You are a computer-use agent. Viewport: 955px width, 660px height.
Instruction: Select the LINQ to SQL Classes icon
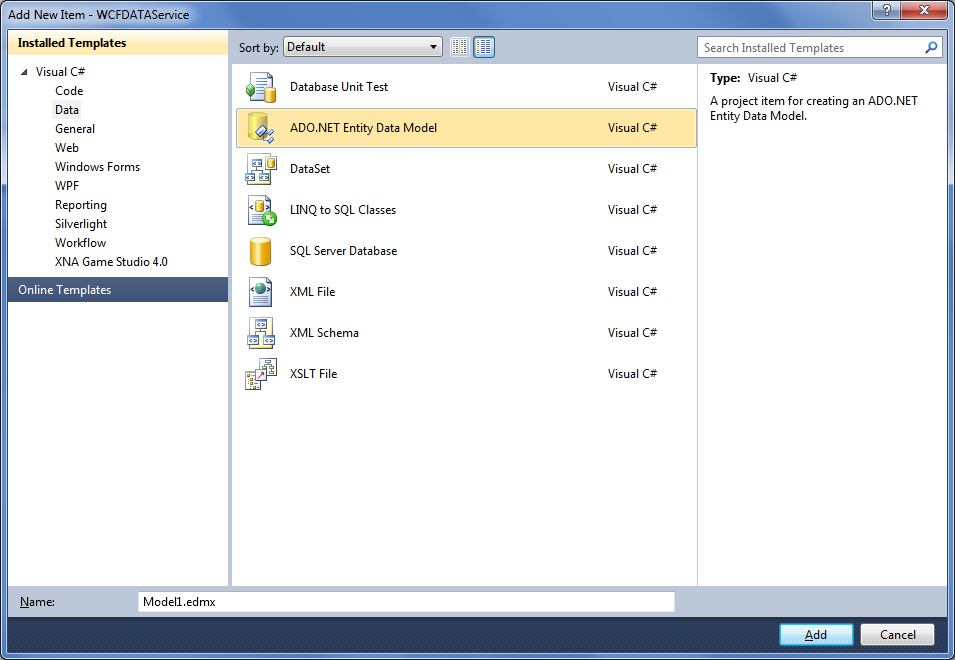[x=260, y=210]
